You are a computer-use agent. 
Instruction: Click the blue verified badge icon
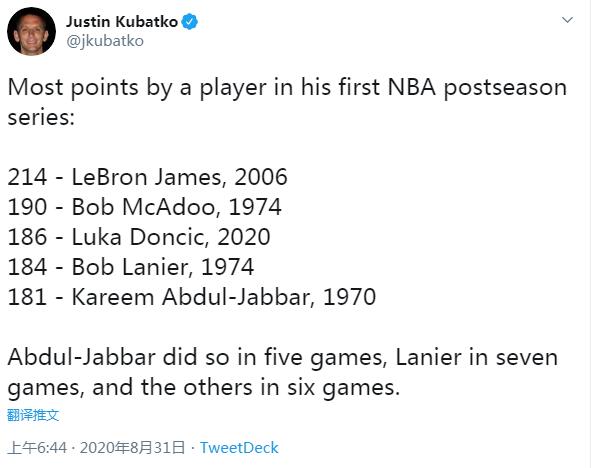(x=189, y=22)
